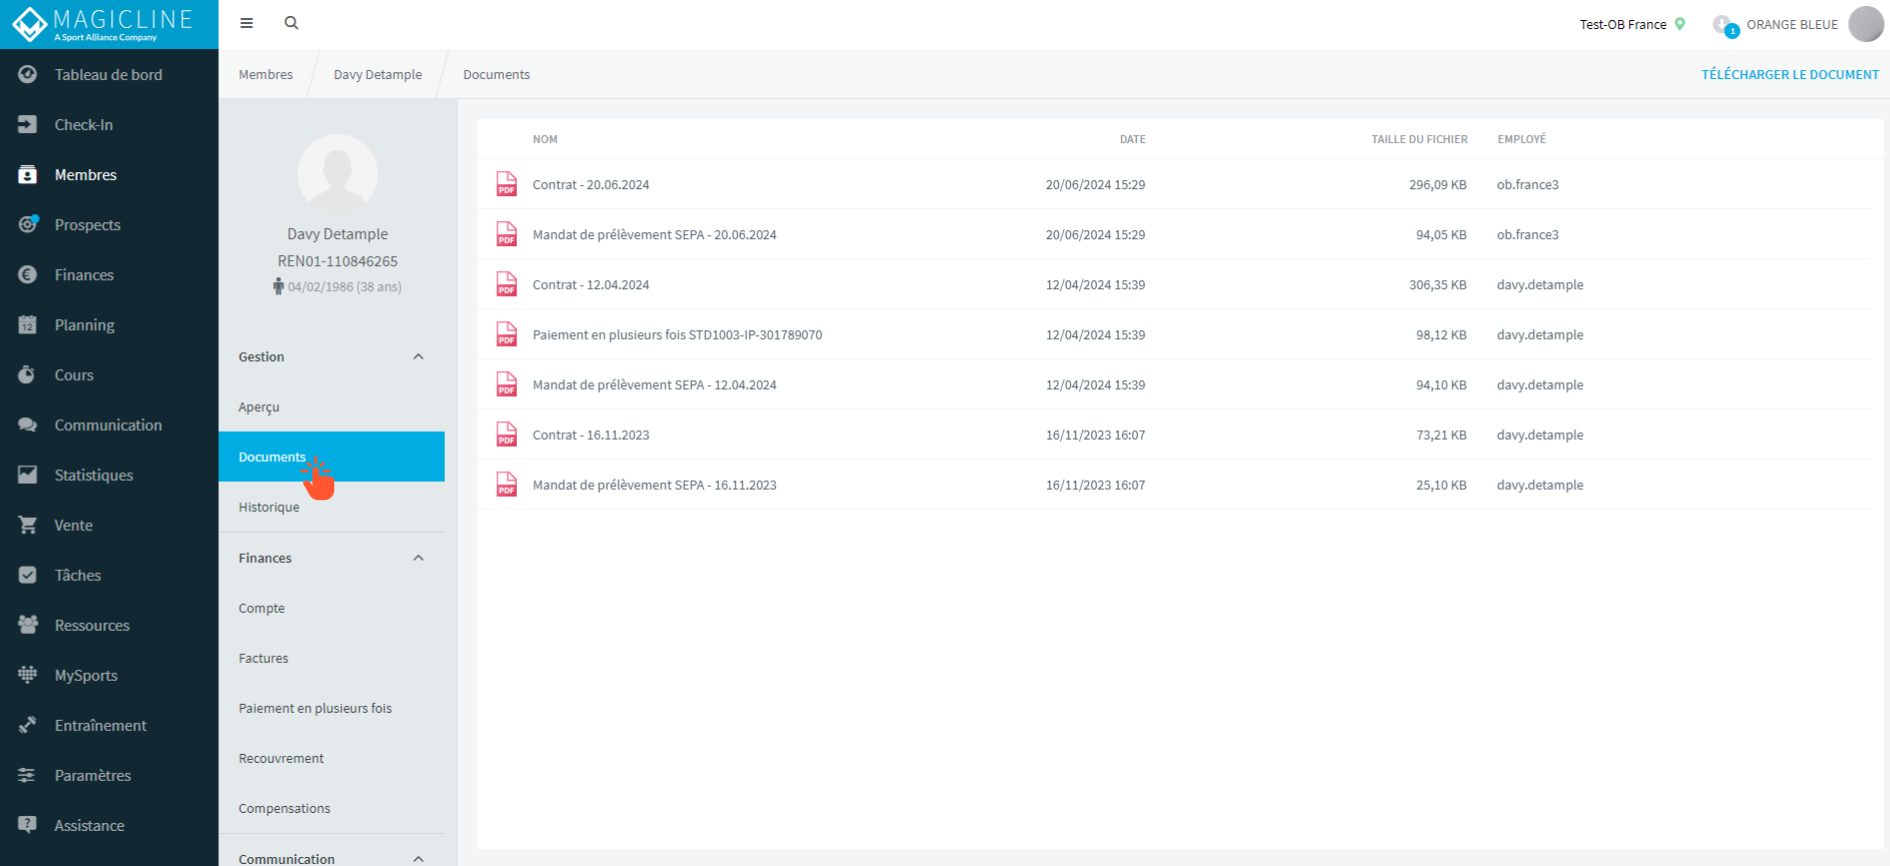Click the Assistance help icon
This screenshot has width=1890, height=866.
click(27, 825)
